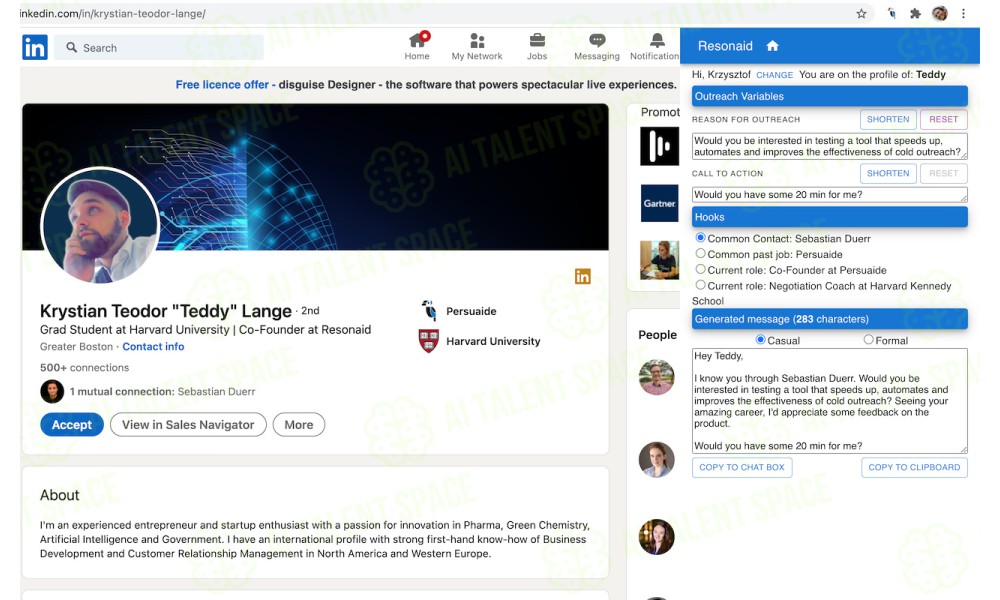Click the Call to Action text box
The height and width of the screenshot is (600, 1000).
coord(829,194)
